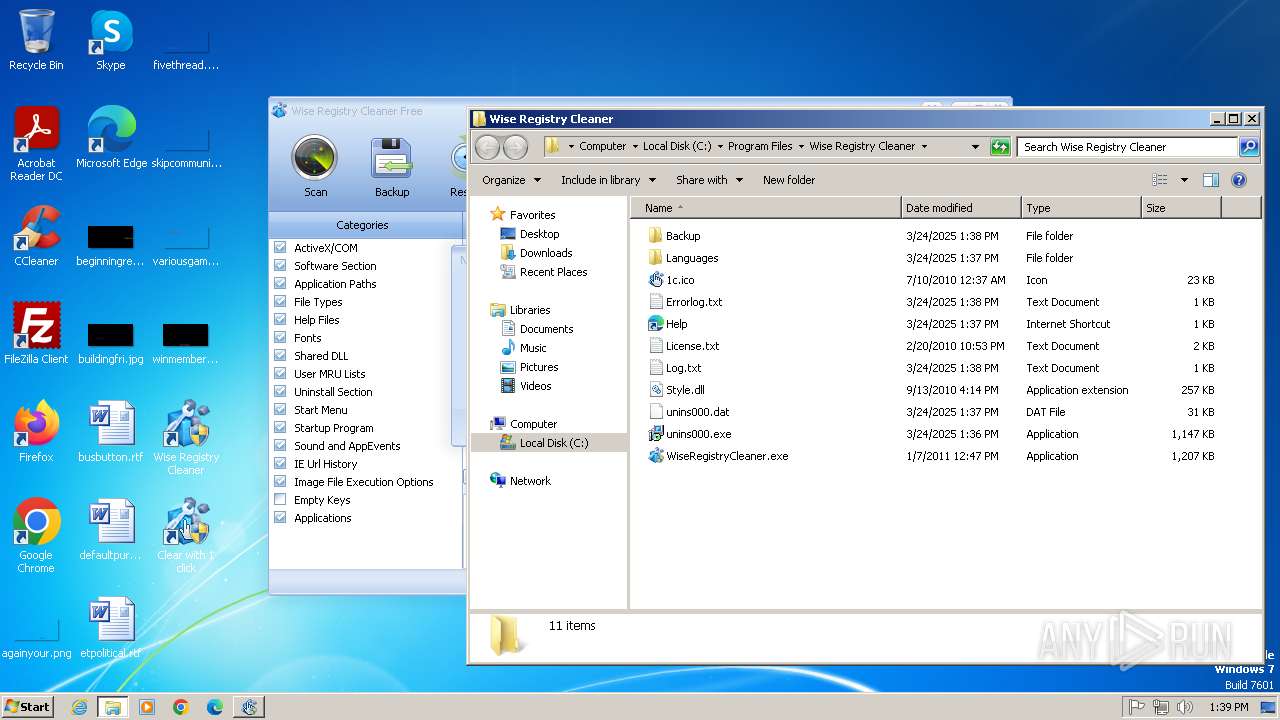Open the Organize dropdown menu
Image resolution: width=1280 pixels, height=720 pixels.
click(x=511, y=180)
